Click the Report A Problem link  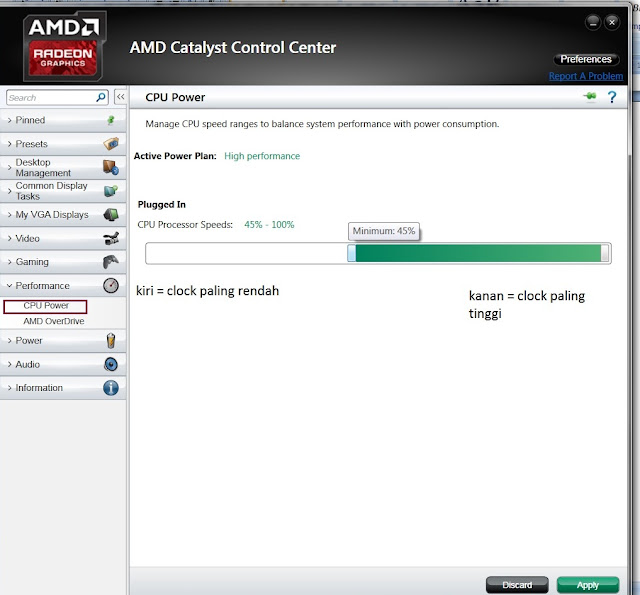(x=586, y=76)
